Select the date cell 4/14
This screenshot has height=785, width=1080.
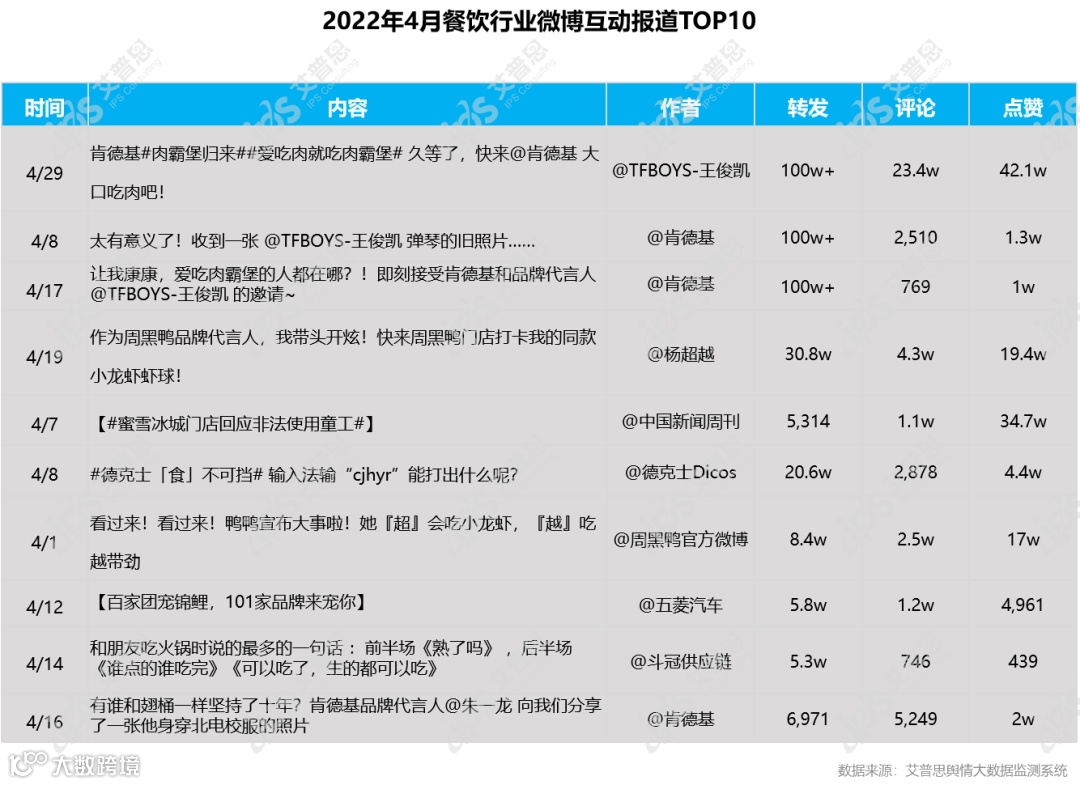45,663
